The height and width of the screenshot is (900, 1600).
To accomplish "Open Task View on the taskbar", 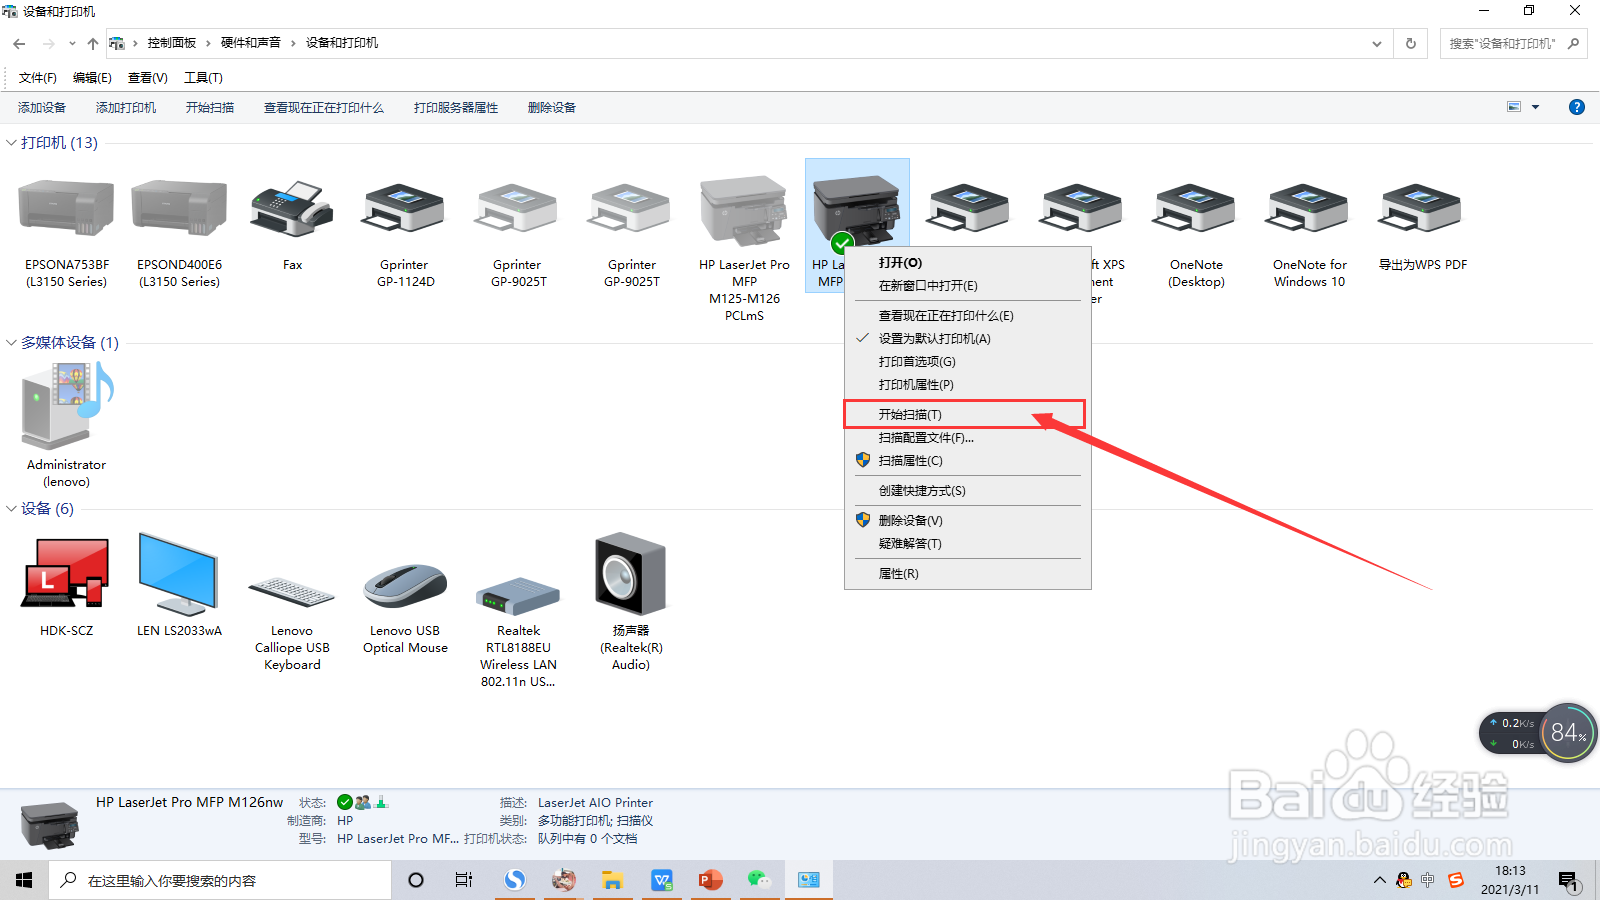I will tap(464, 880).
